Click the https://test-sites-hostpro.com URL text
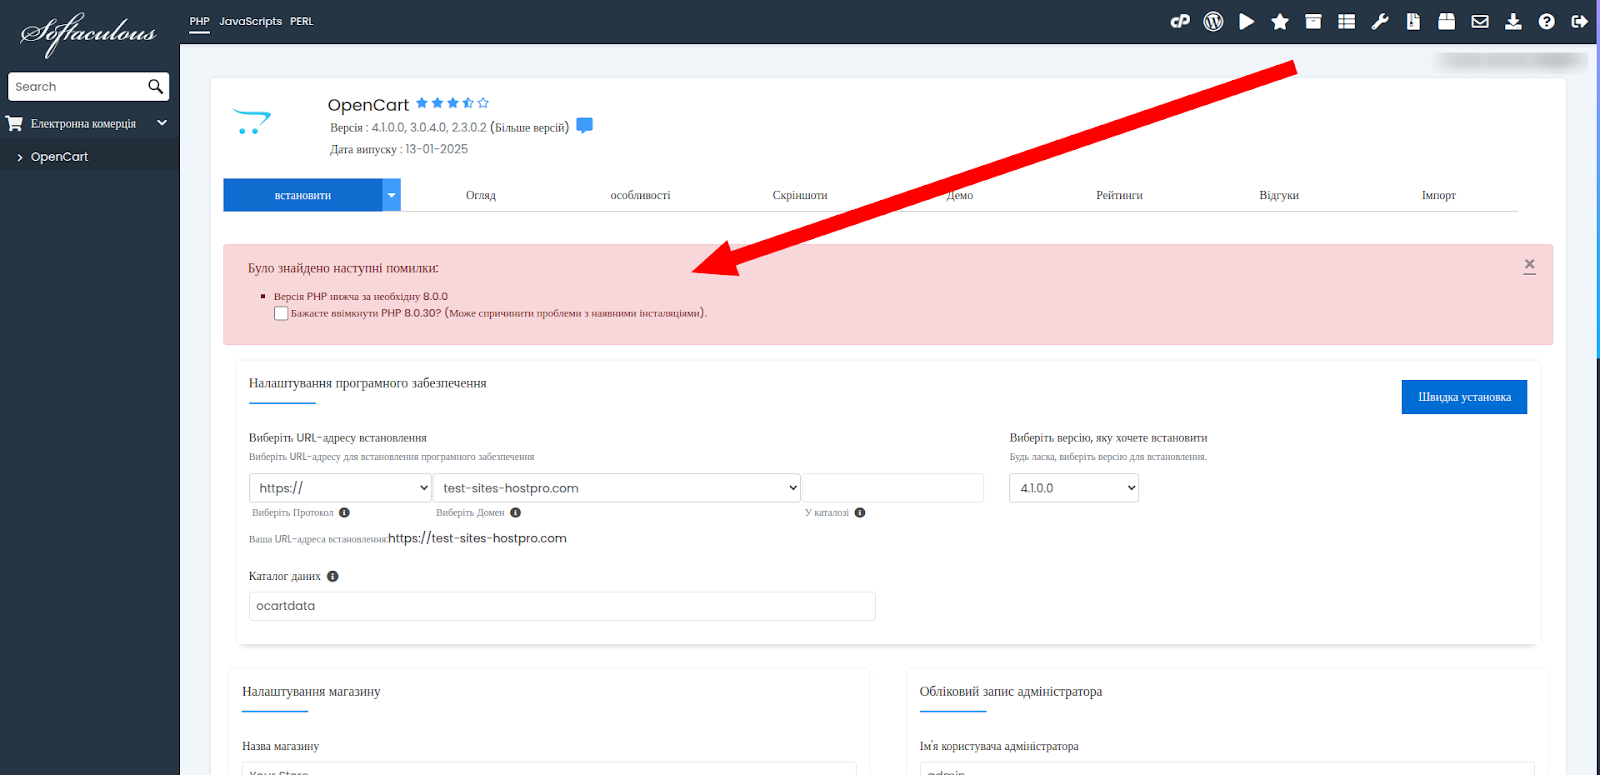 click(x=477, y=538)
